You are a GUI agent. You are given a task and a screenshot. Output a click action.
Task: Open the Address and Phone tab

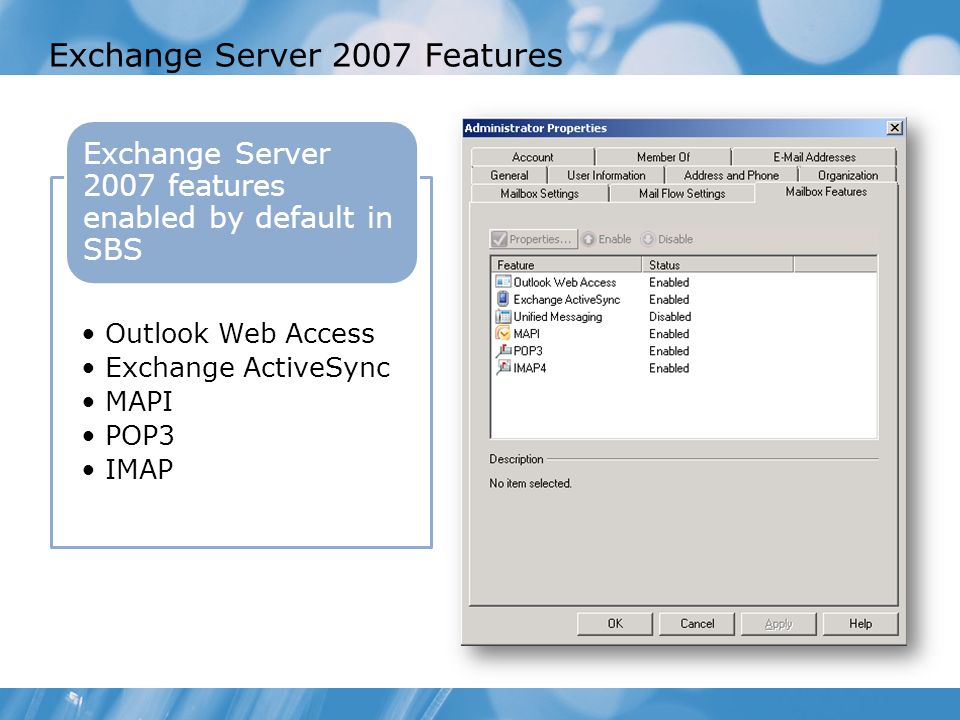click(x=731, y=176)
